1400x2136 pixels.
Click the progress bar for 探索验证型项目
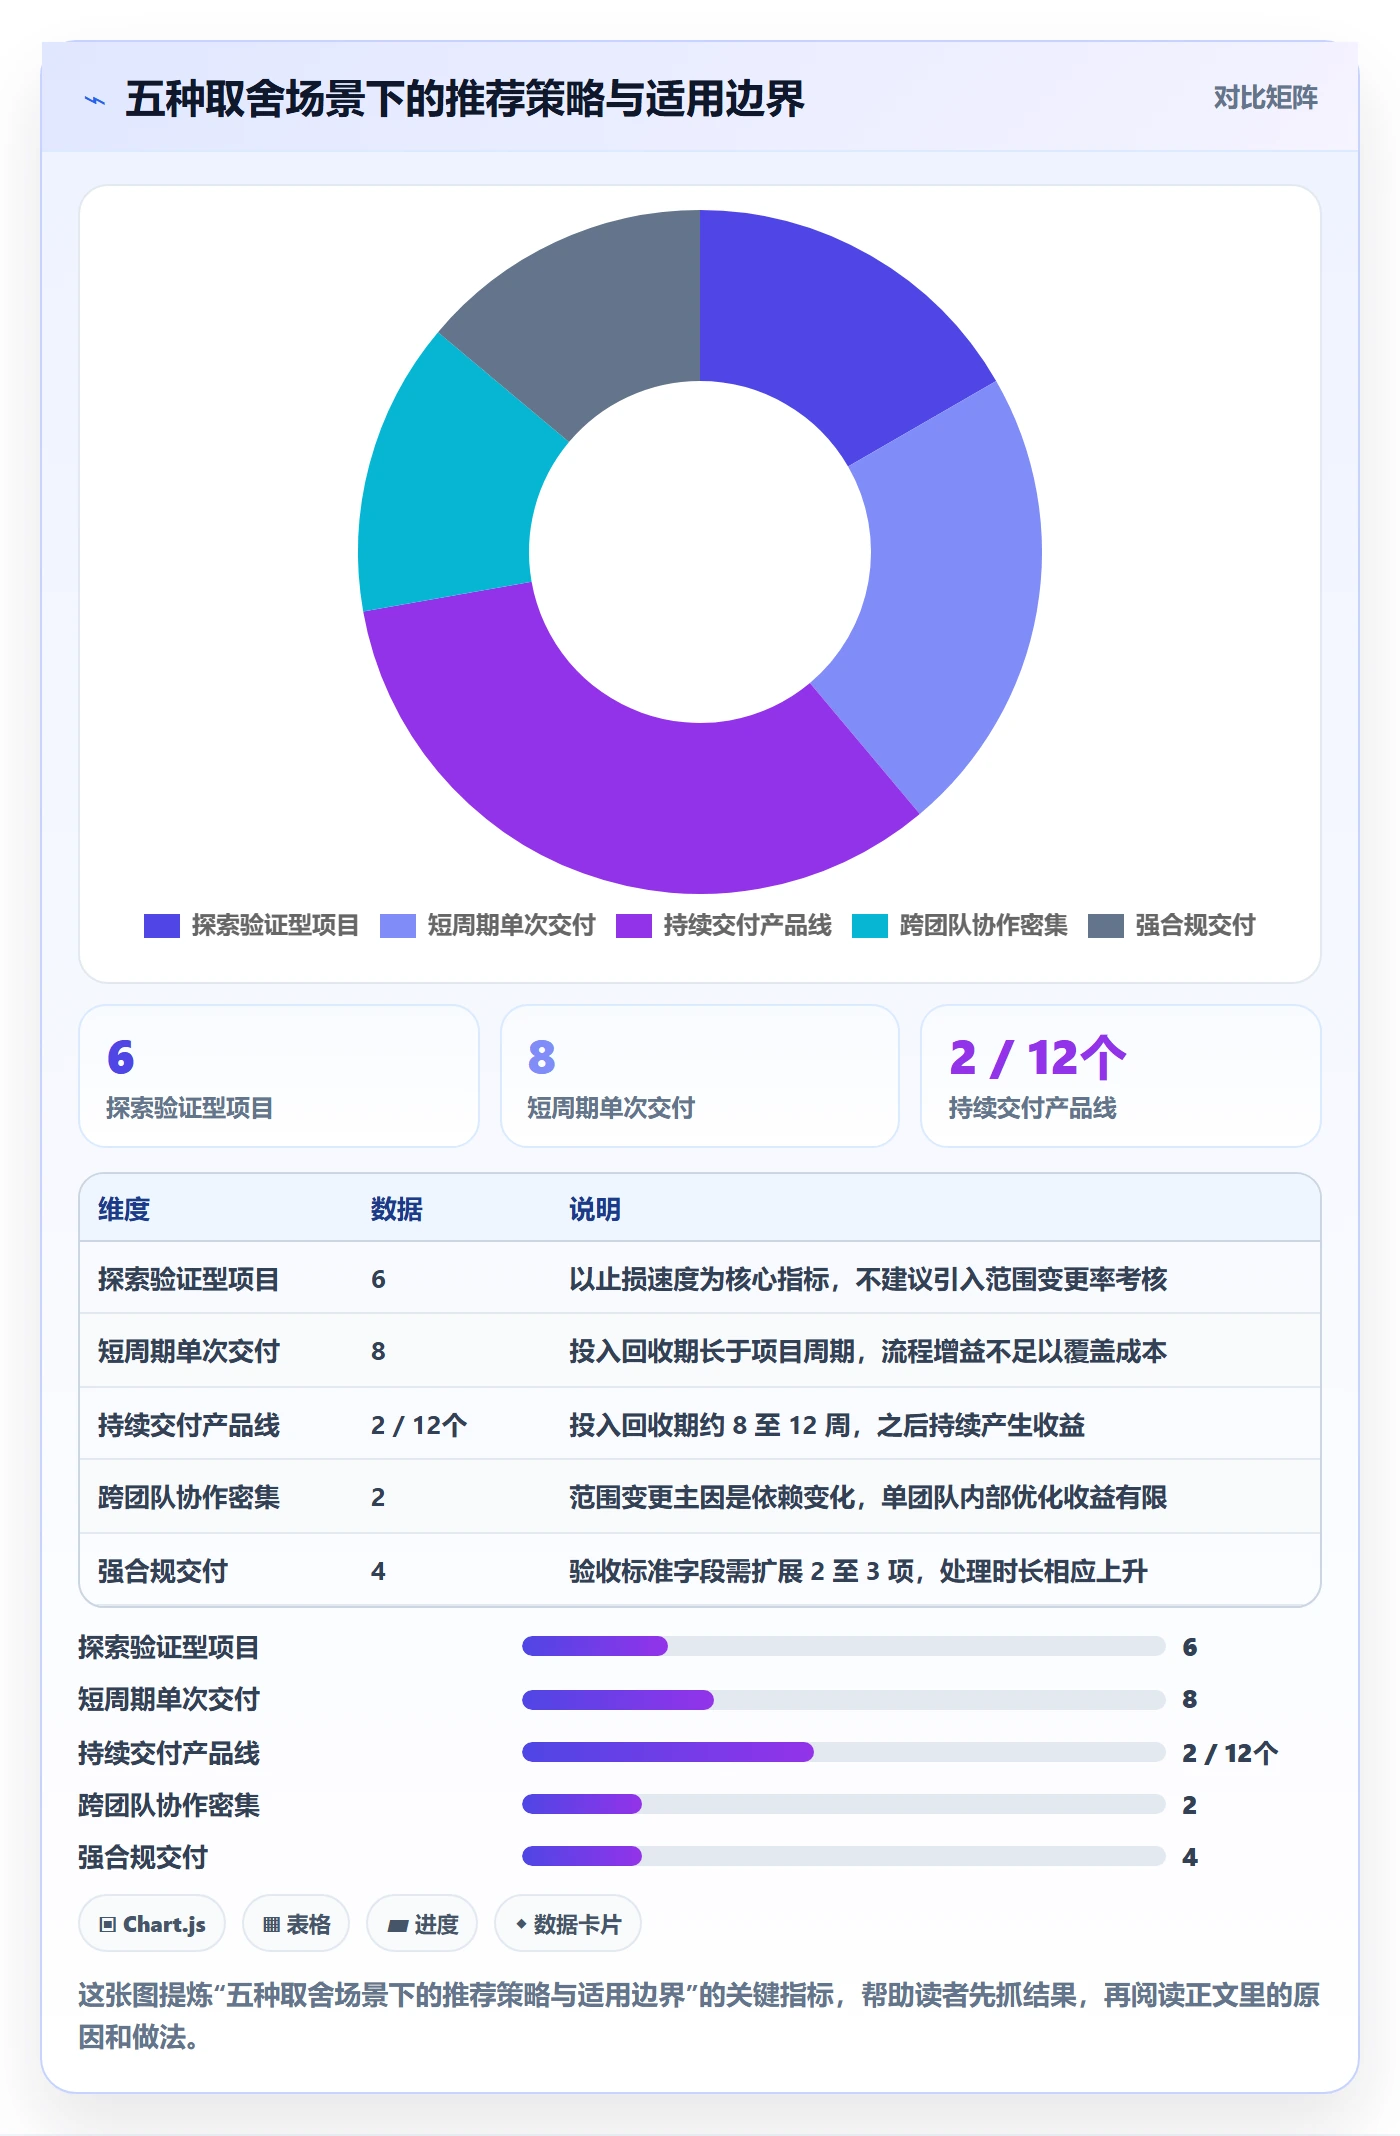(x=844, y=1646)
